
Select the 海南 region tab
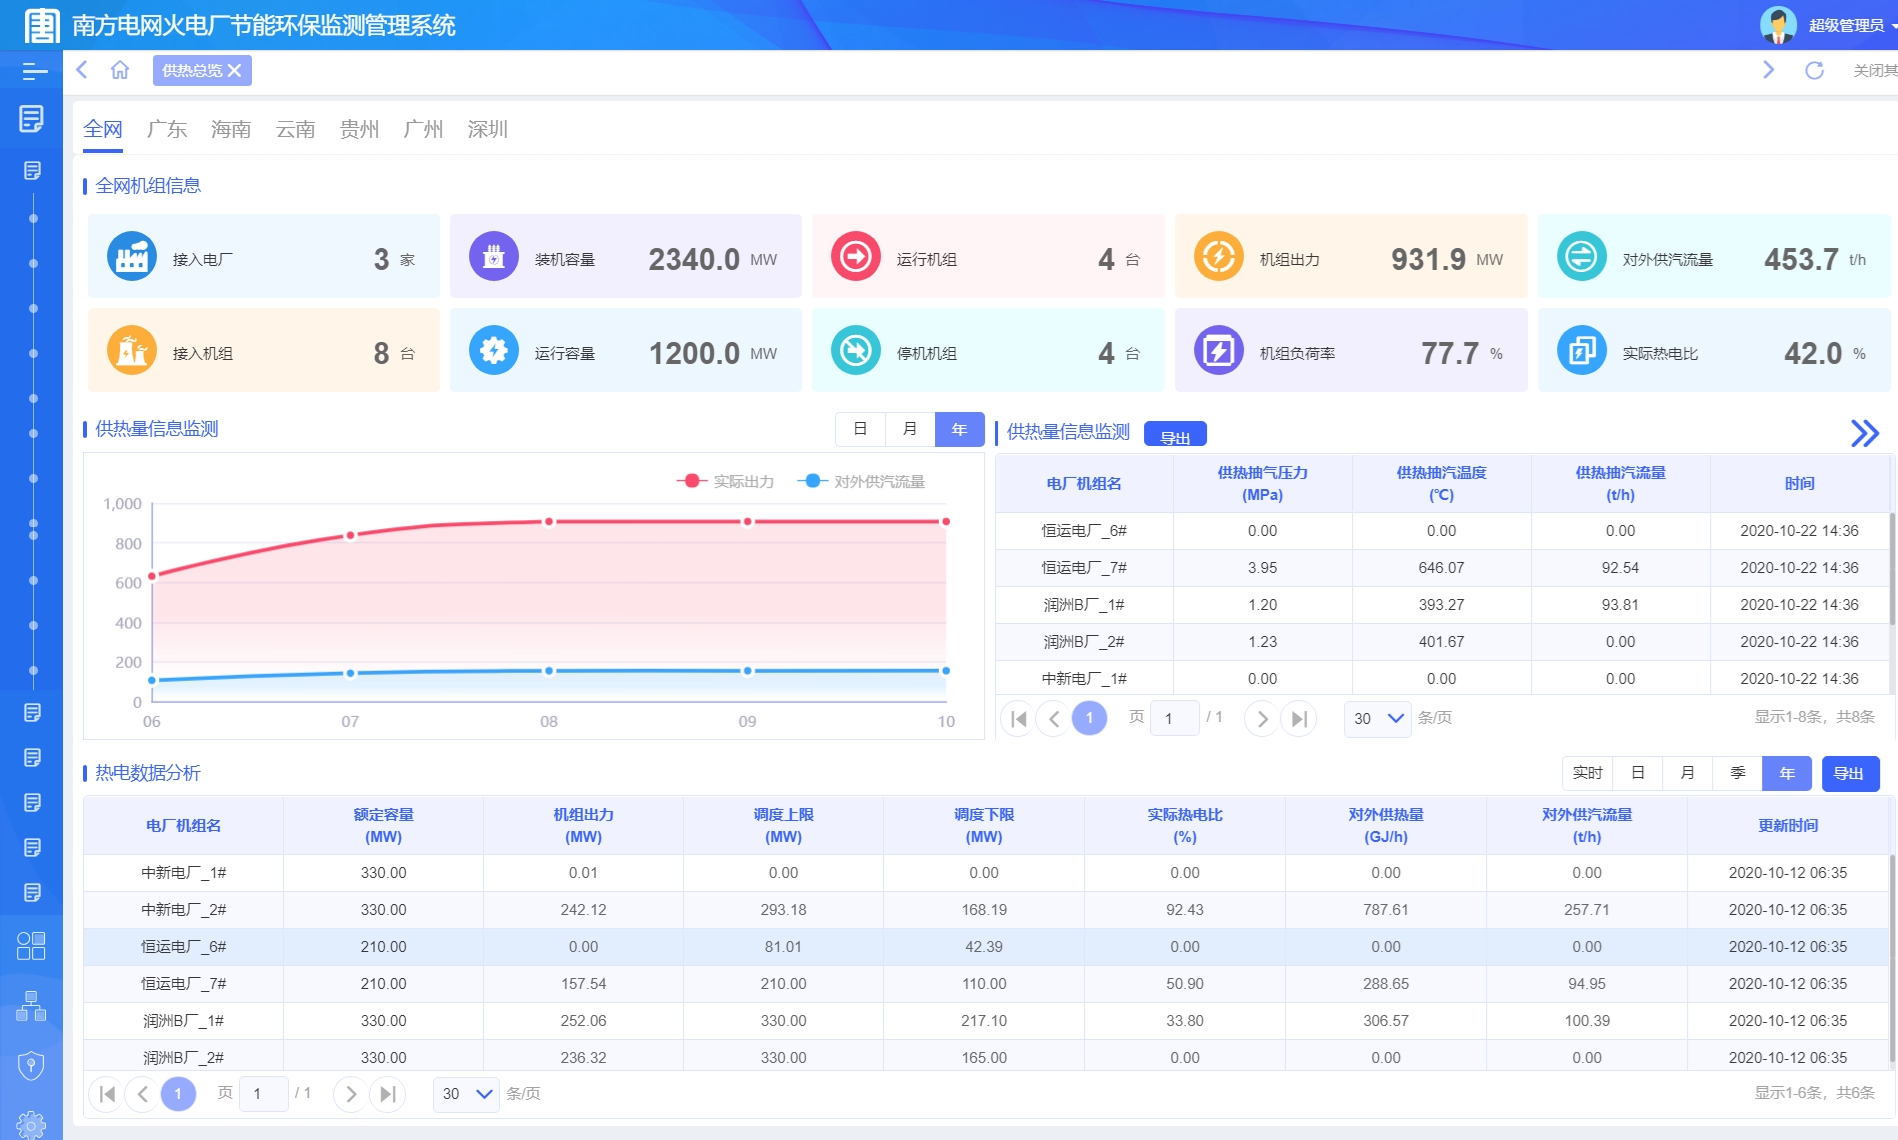[231, 129]
